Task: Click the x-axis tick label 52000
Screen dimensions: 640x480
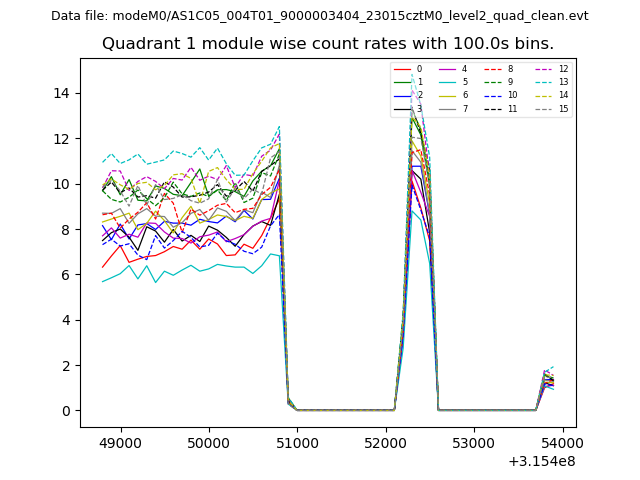Action: 385,442
